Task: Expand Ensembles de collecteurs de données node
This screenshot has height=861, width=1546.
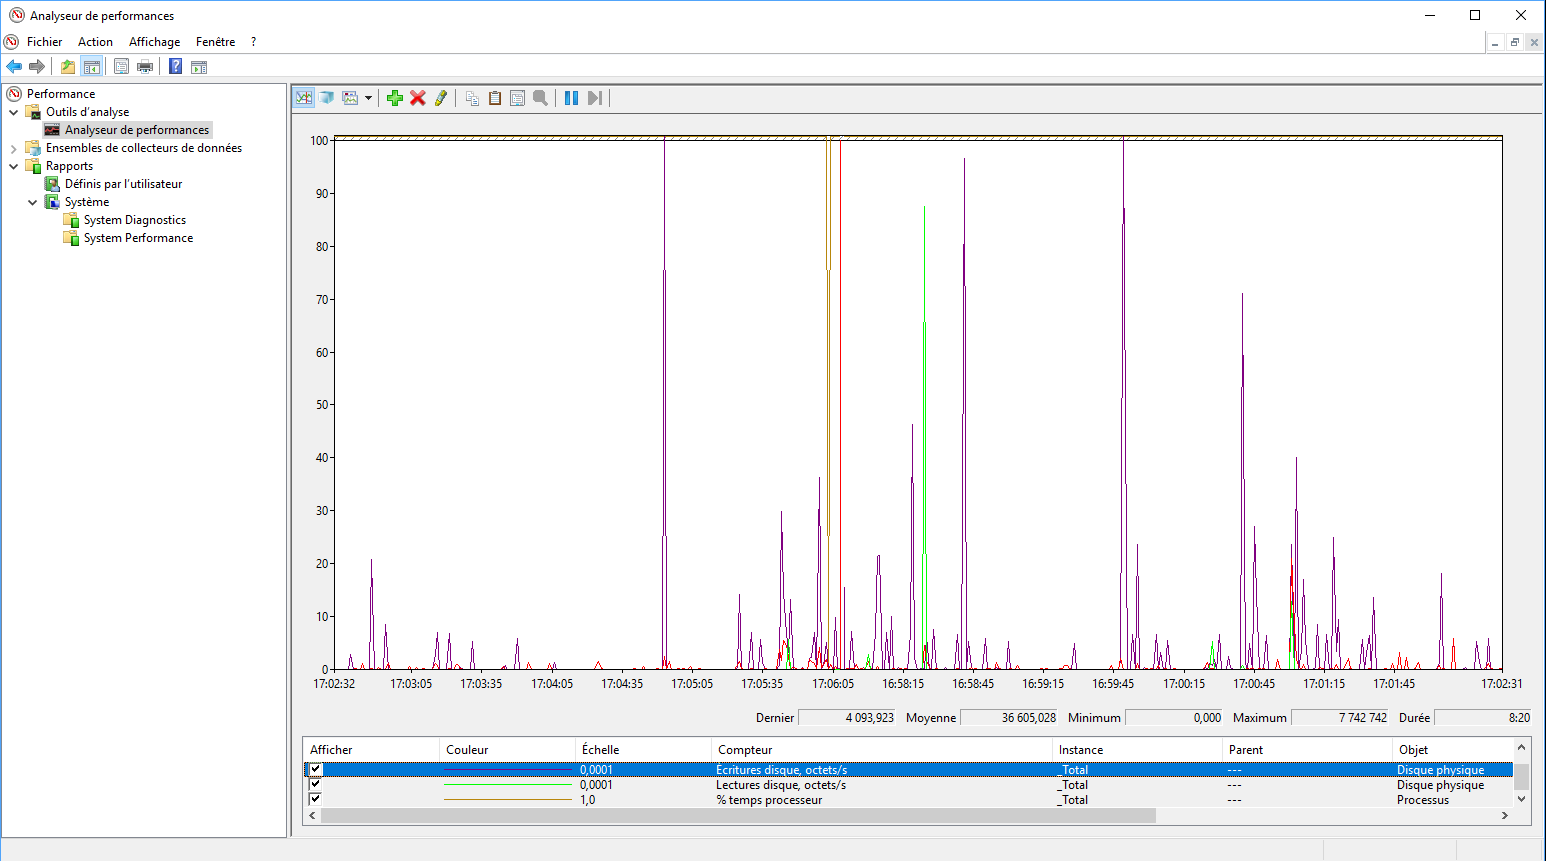Action: (13, 148)
